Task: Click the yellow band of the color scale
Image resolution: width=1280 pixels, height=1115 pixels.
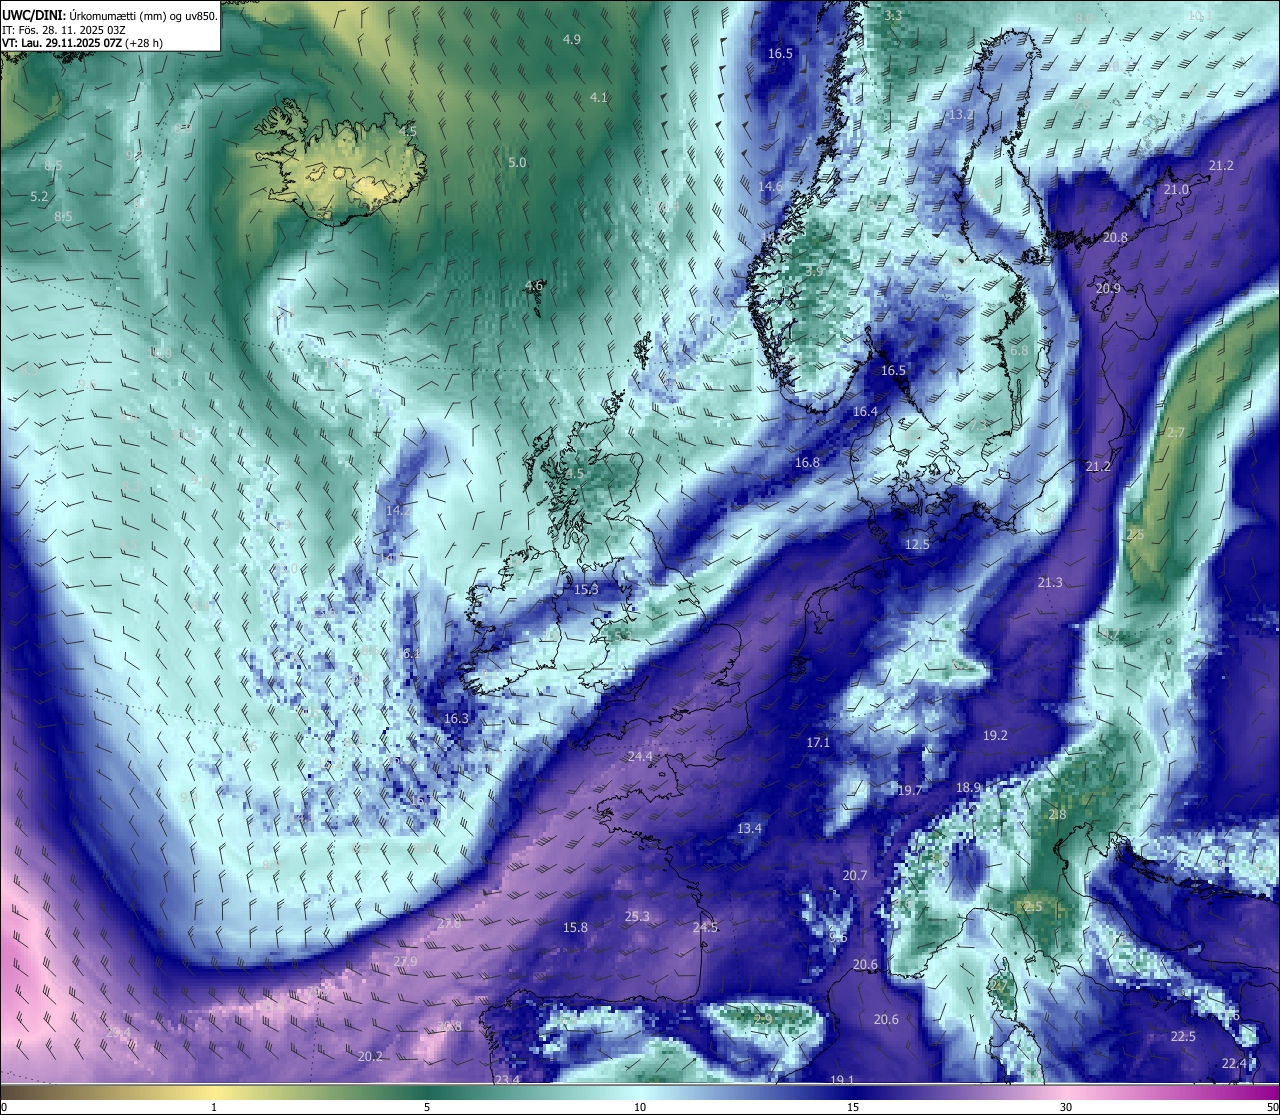Action: (x=215, y=1092)
